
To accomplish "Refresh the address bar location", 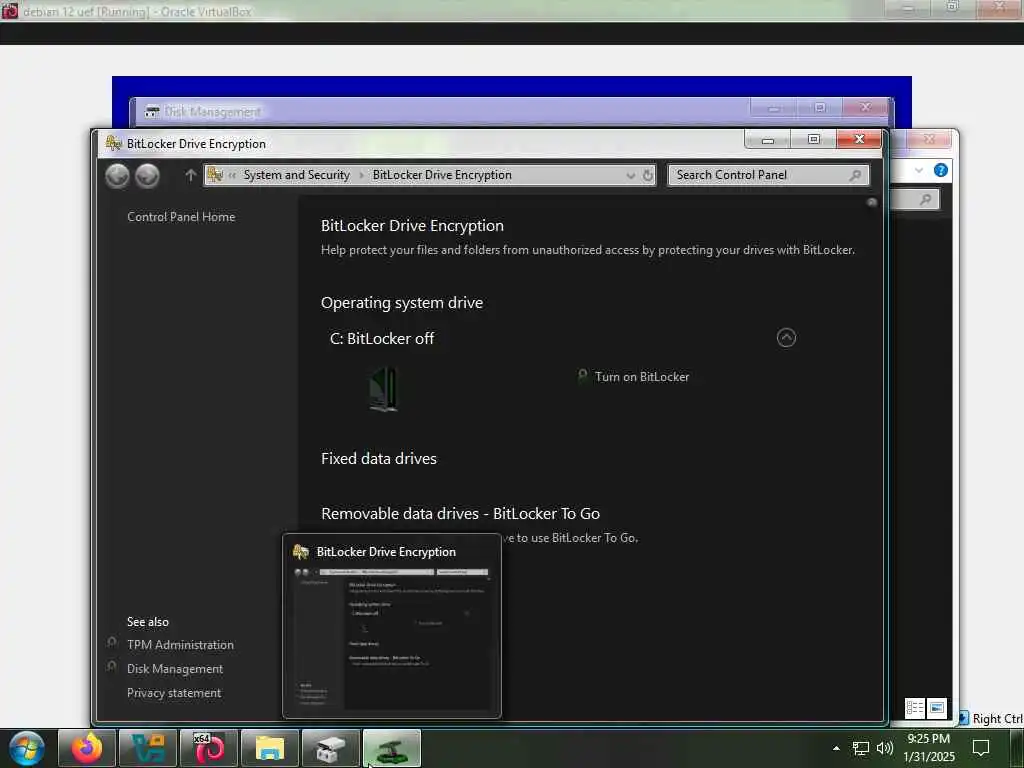I will tap(647, 175).
